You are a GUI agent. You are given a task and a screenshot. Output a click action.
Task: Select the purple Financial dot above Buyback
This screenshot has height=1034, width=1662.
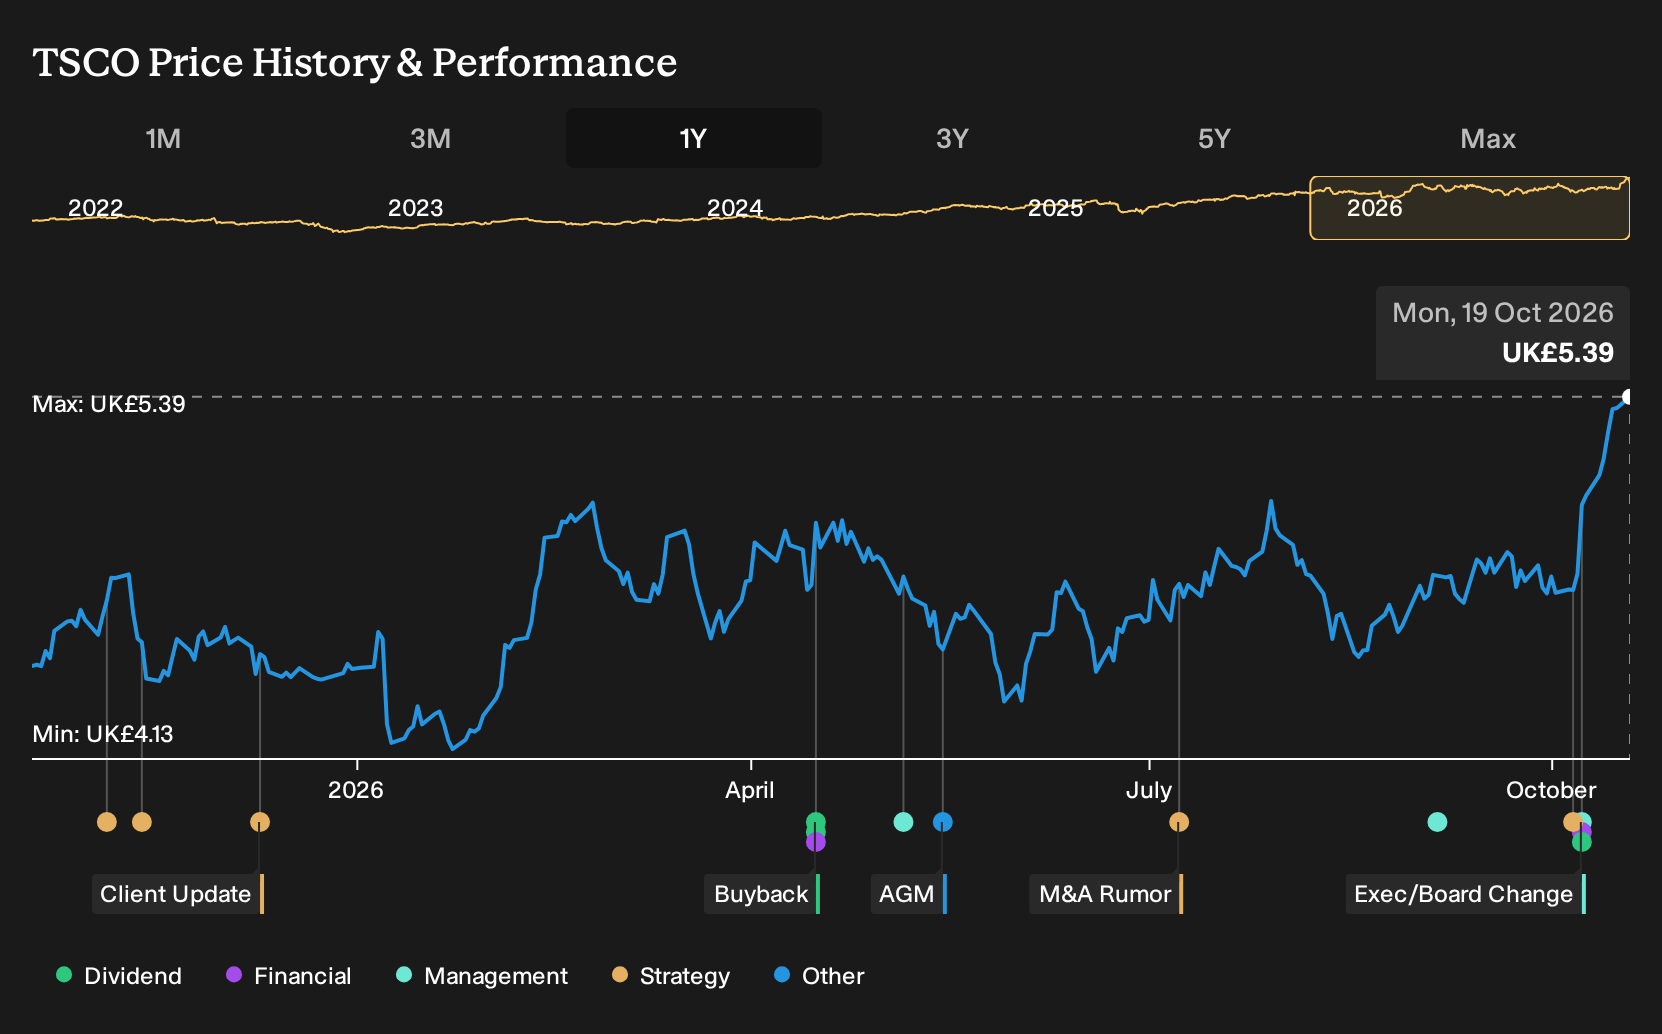pos(816,843)
